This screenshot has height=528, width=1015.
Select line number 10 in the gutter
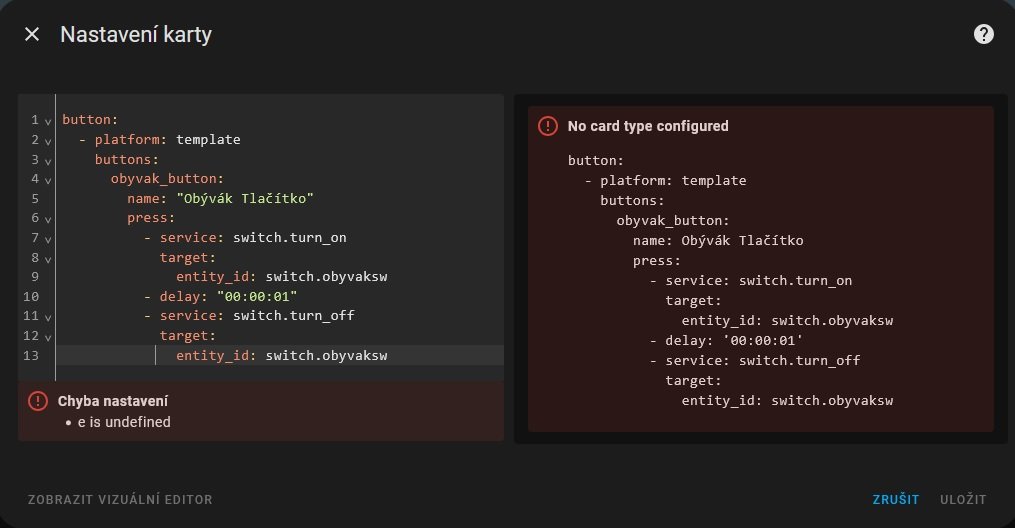30,297
